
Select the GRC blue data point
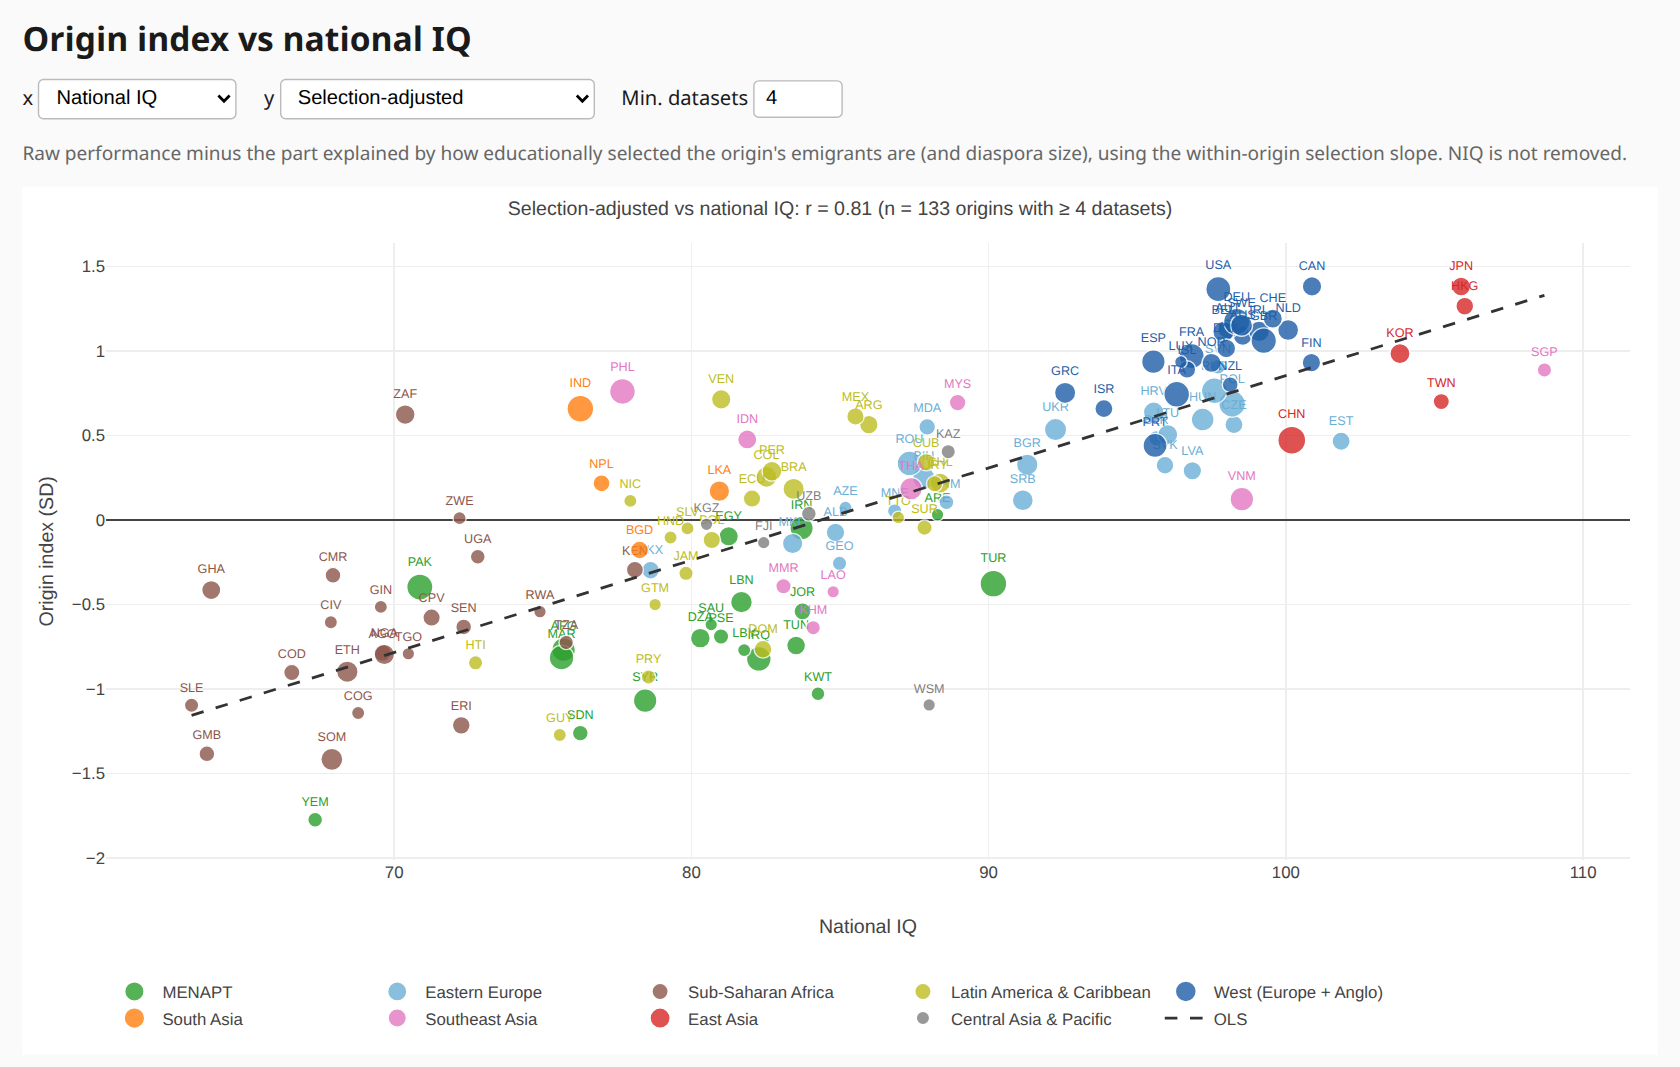(1065, 393)
